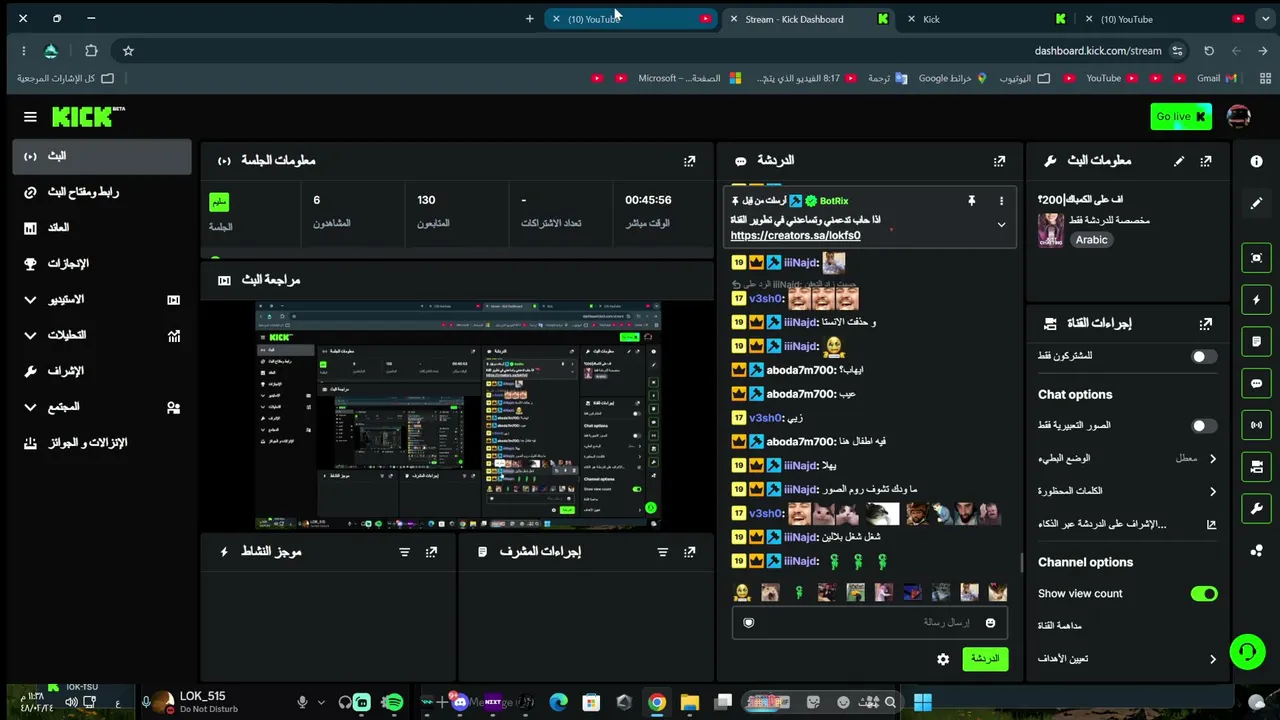Pop out the موجز النشاط panel

[x=431, y=552]
